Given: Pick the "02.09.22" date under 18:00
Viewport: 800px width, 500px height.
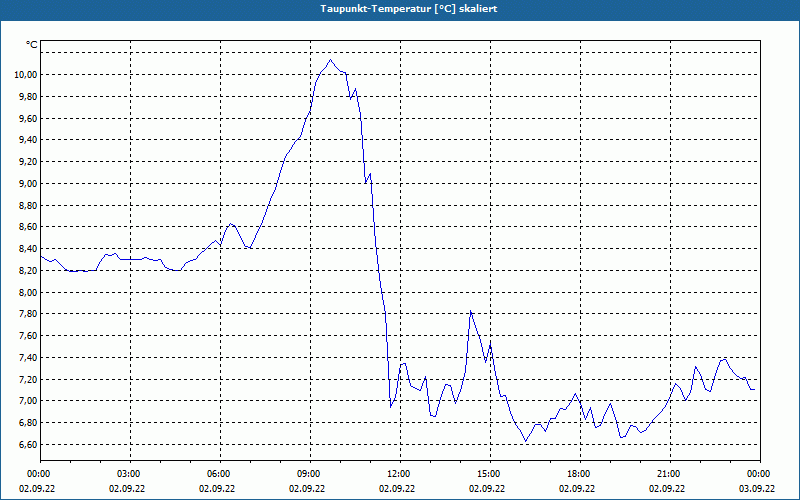Looking at the screenshot, I should coord(577,489).
